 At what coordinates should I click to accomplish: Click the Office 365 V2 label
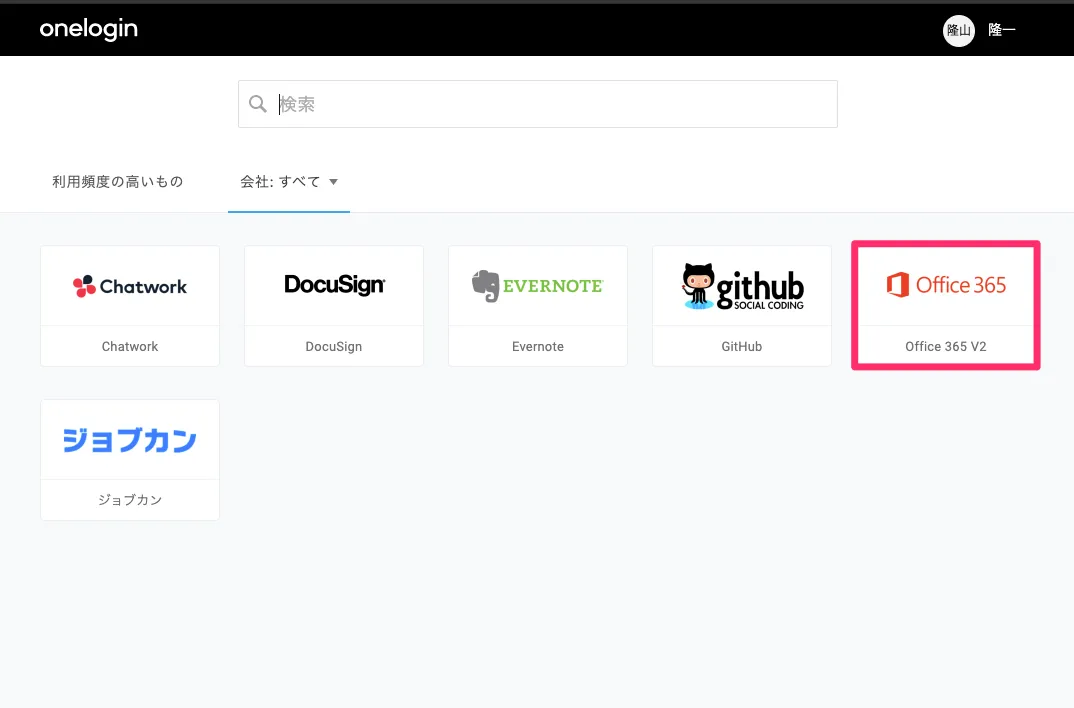click(946, 346)
